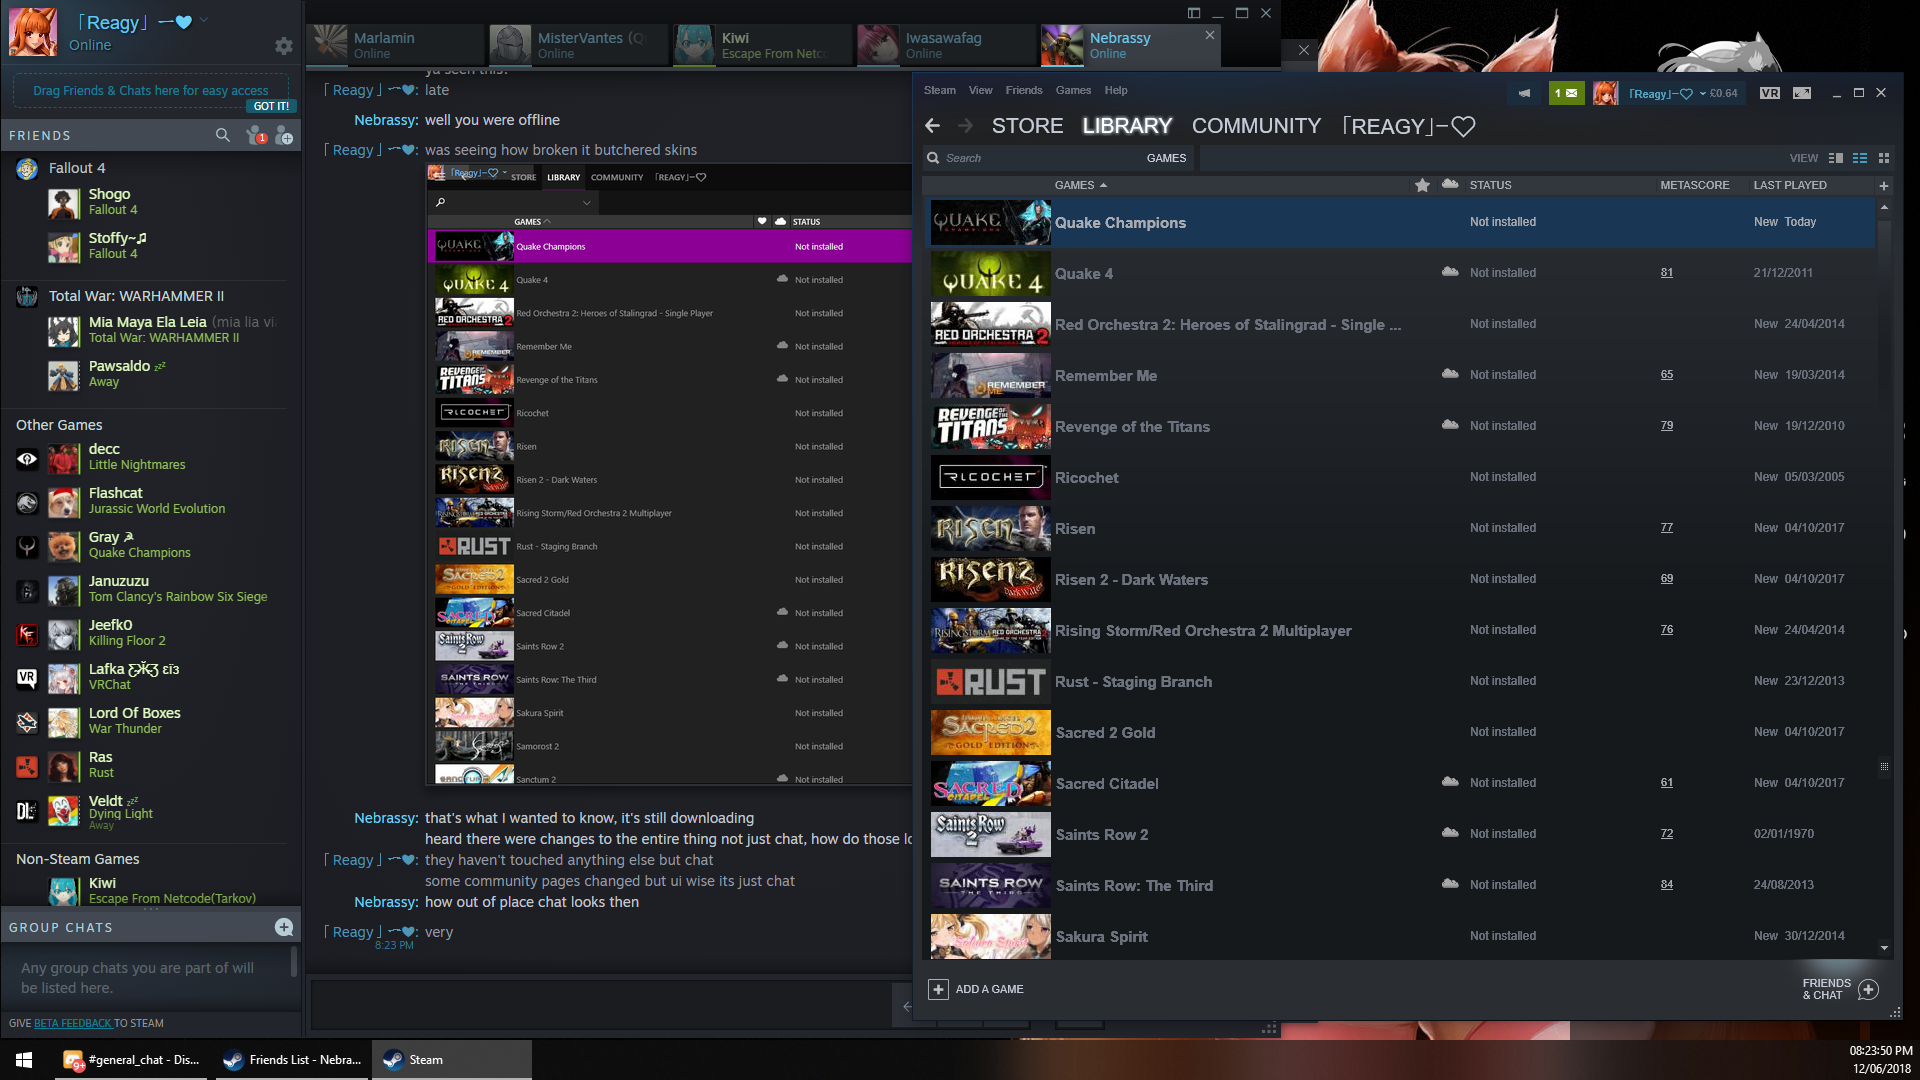Sort by the GAMES column header

(1080, 185)
